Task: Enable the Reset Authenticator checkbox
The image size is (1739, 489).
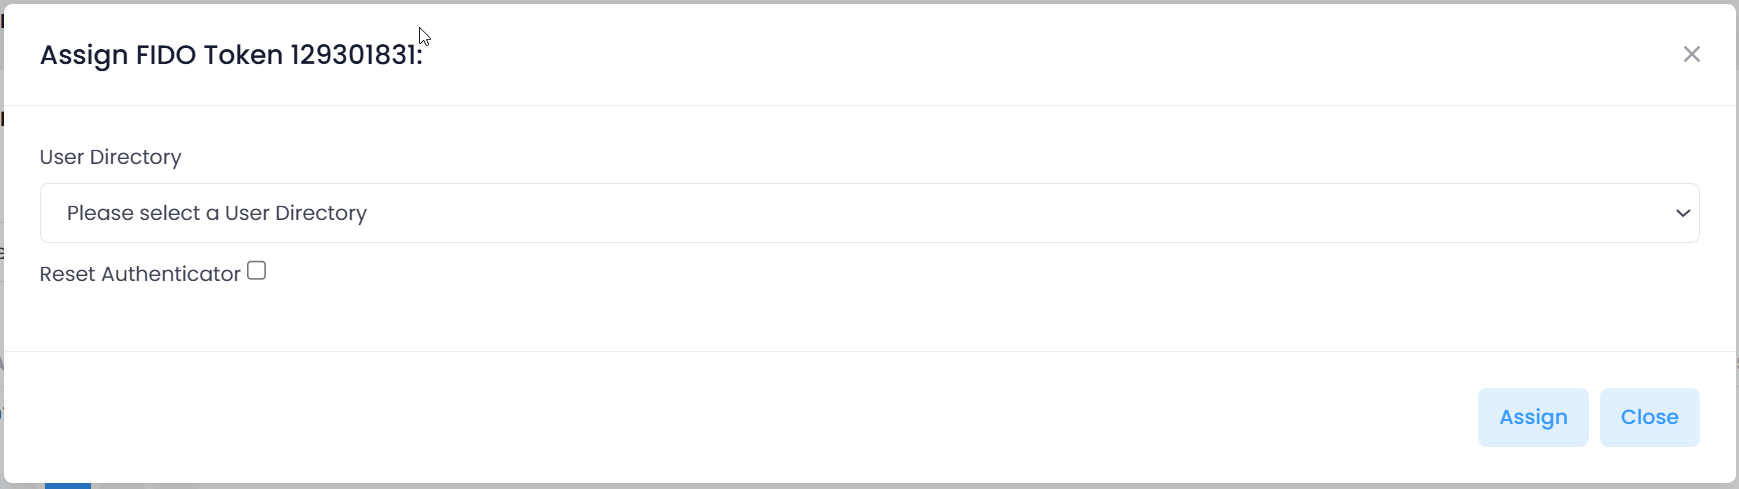Action: point(257,271)
